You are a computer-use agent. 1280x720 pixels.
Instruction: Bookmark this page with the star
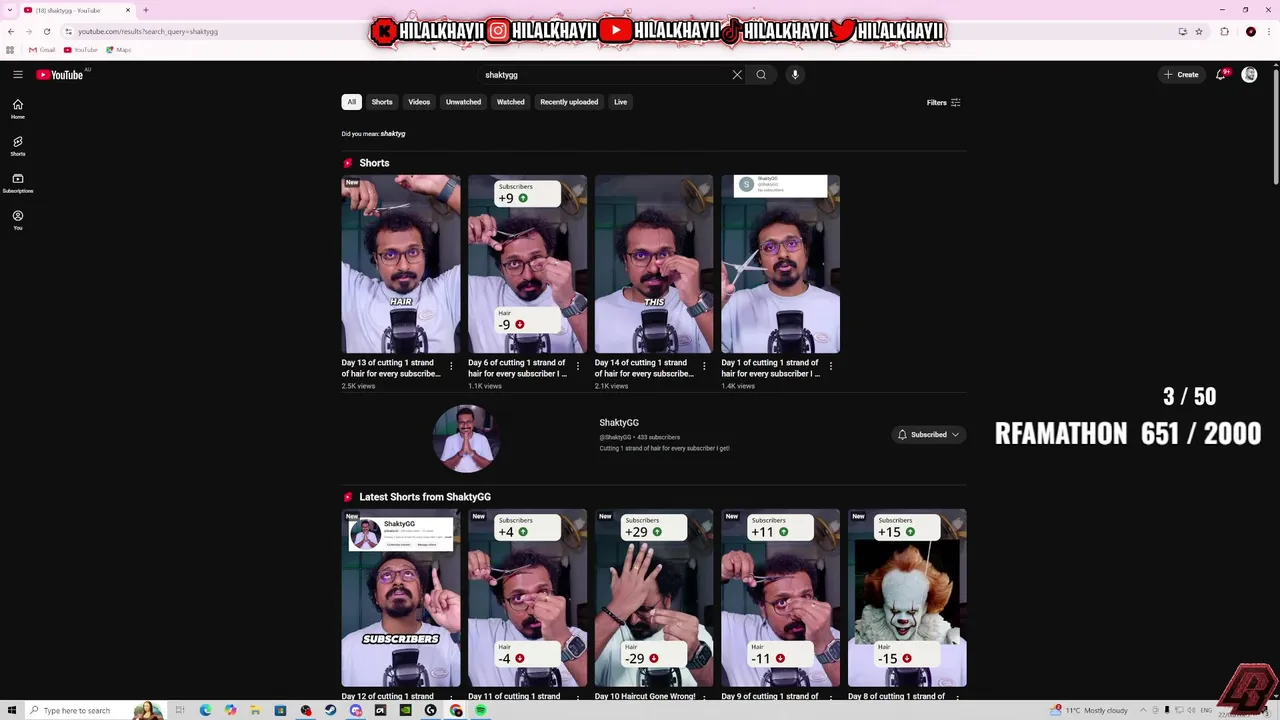click(1198, 31)
